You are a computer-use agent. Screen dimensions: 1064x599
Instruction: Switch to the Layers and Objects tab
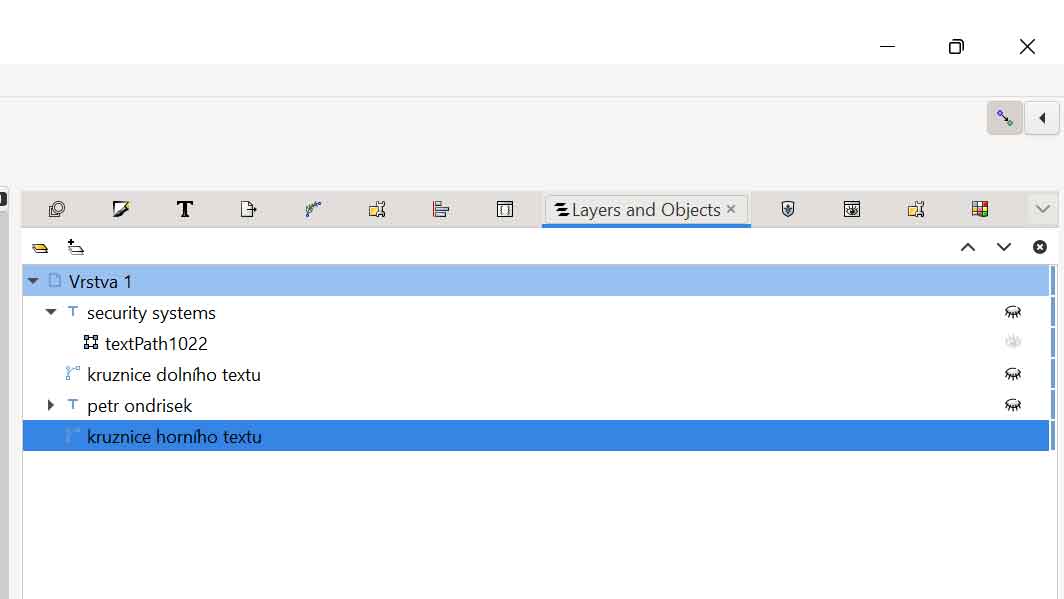[x=638, y=210]
